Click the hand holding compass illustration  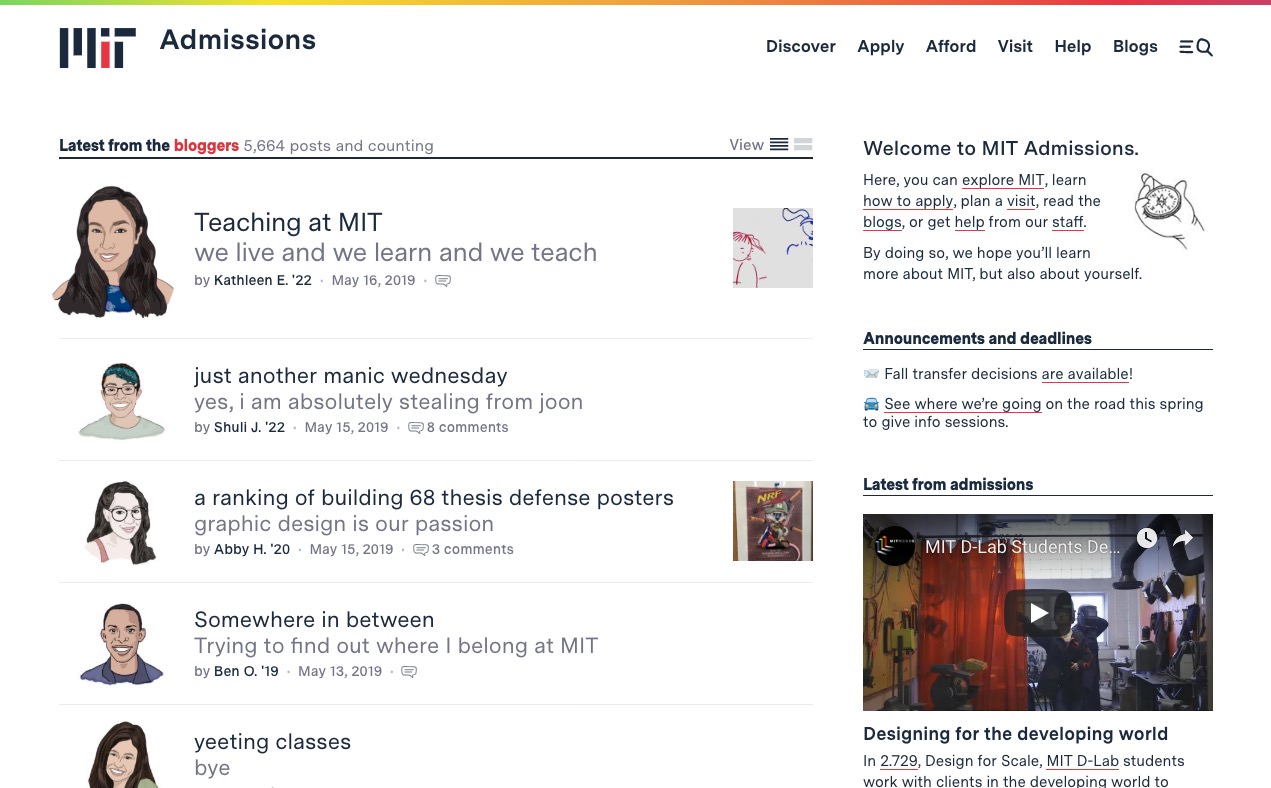pyautogui.click(x=1169, y=210)
